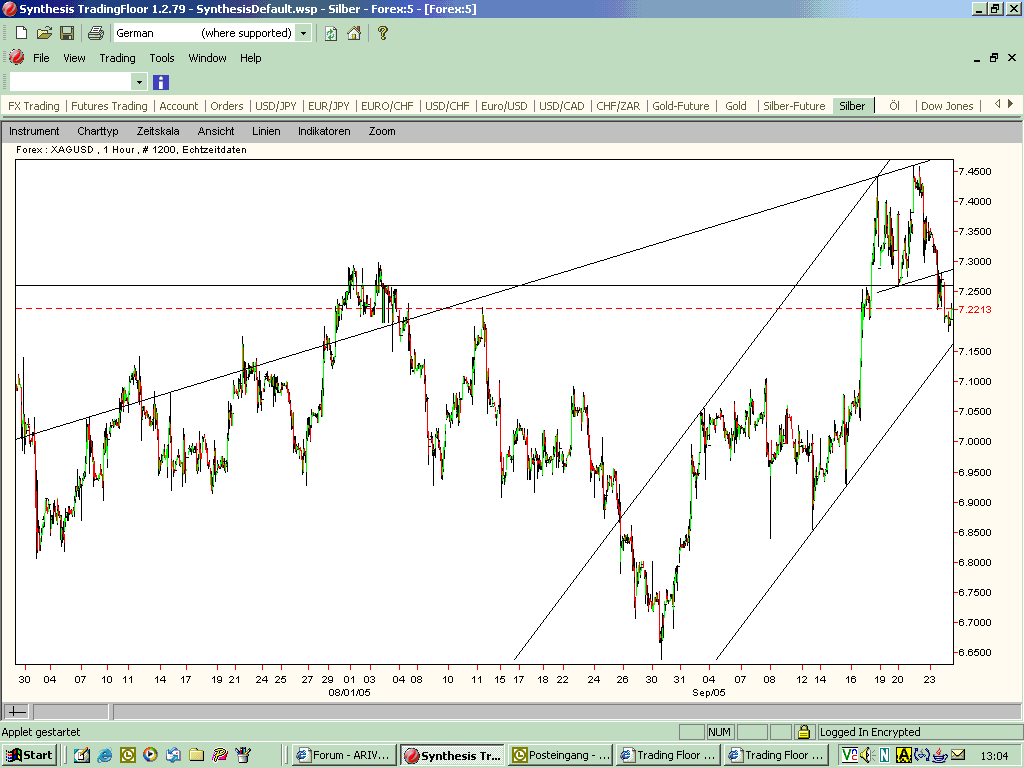The image size is (1024, 768).
Task: Select the Öl tab
Action: coord(894,106)
